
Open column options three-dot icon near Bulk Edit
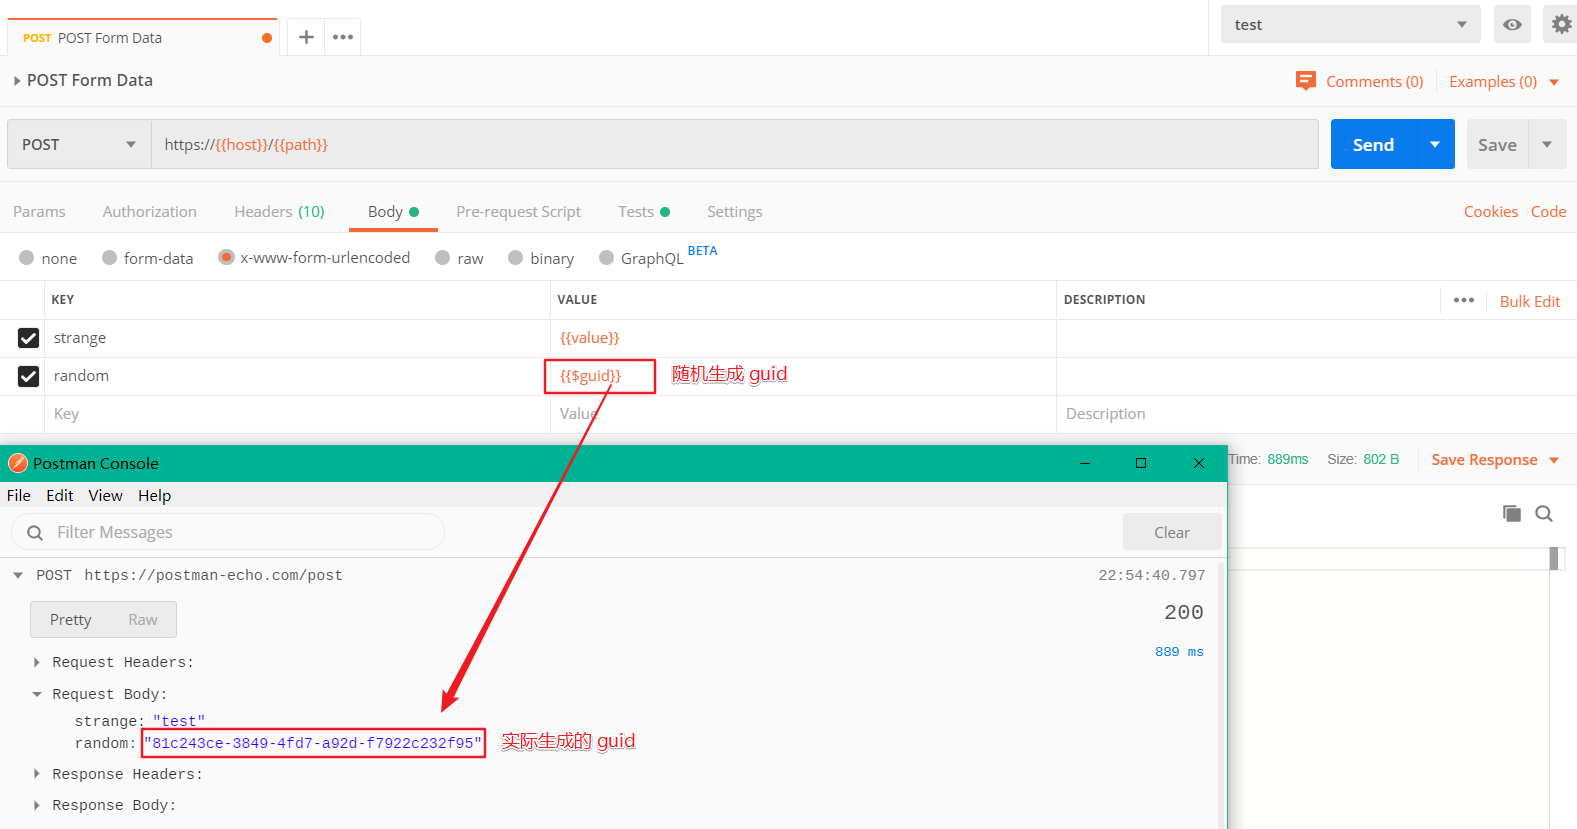1464,300
